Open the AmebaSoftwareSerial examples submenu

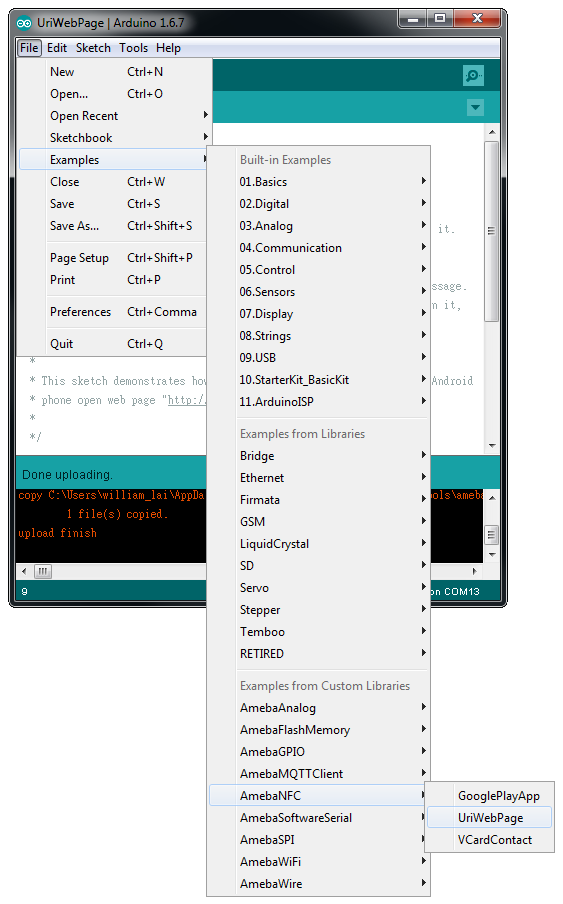click(319, 818)
